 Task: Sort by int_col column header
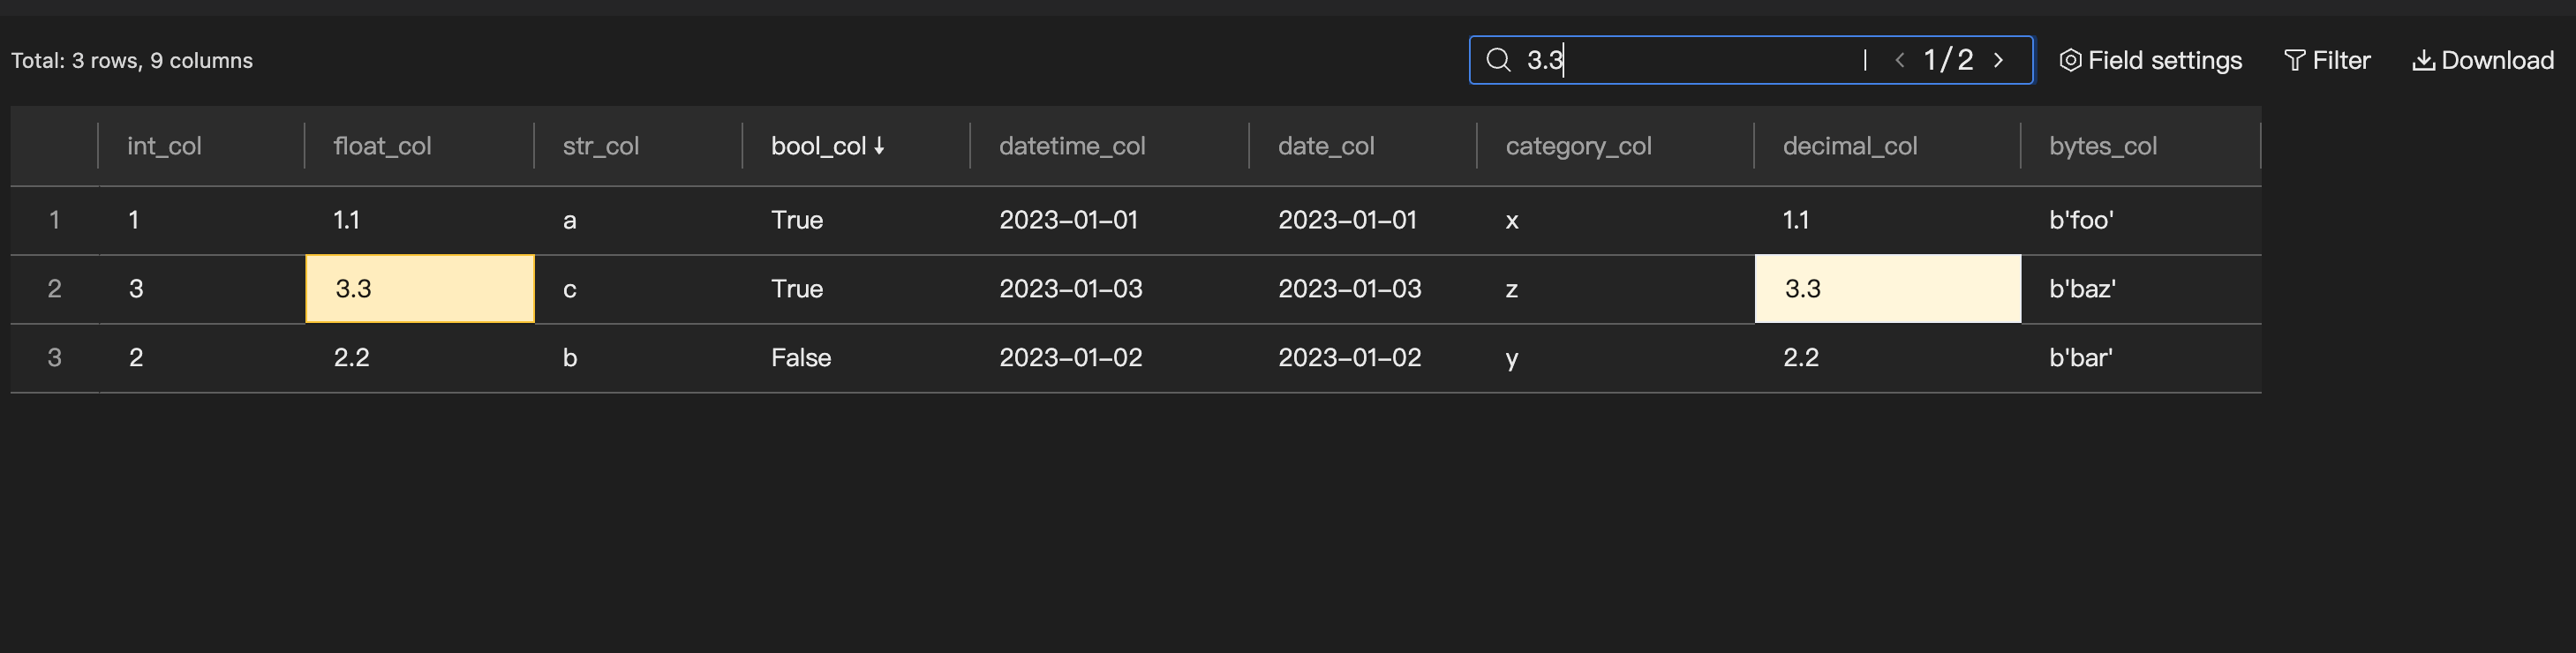click(x=164, y=146)
